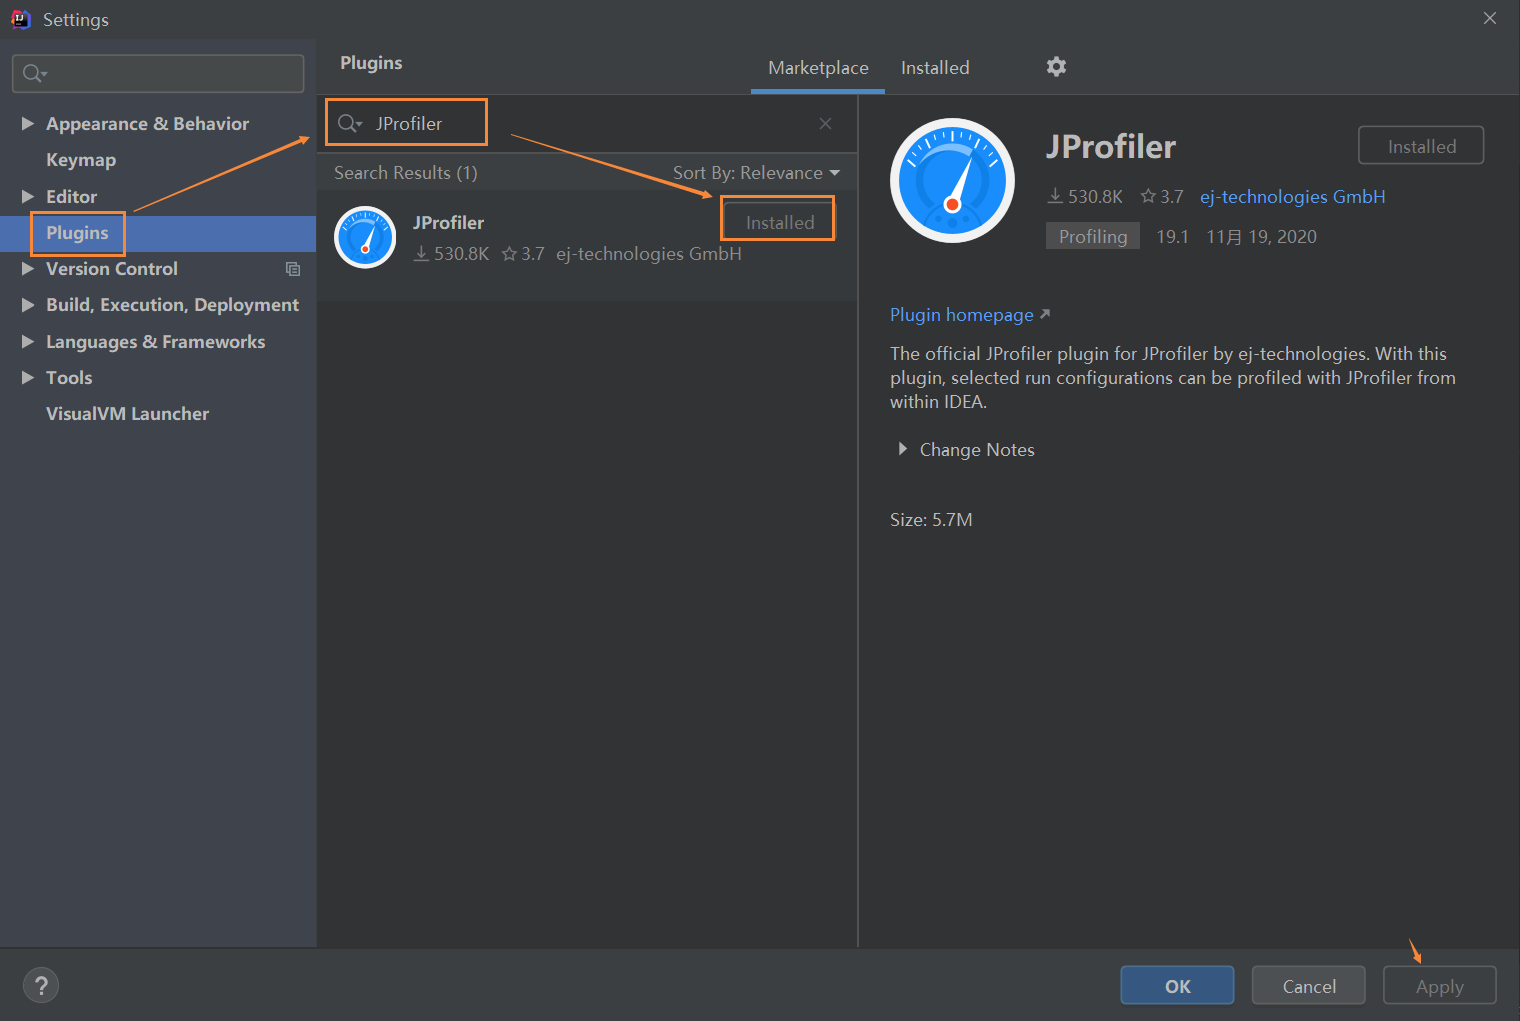Click the large JProfiler logo in details
Screen dimensions: 1520x1021
point(952,181)
